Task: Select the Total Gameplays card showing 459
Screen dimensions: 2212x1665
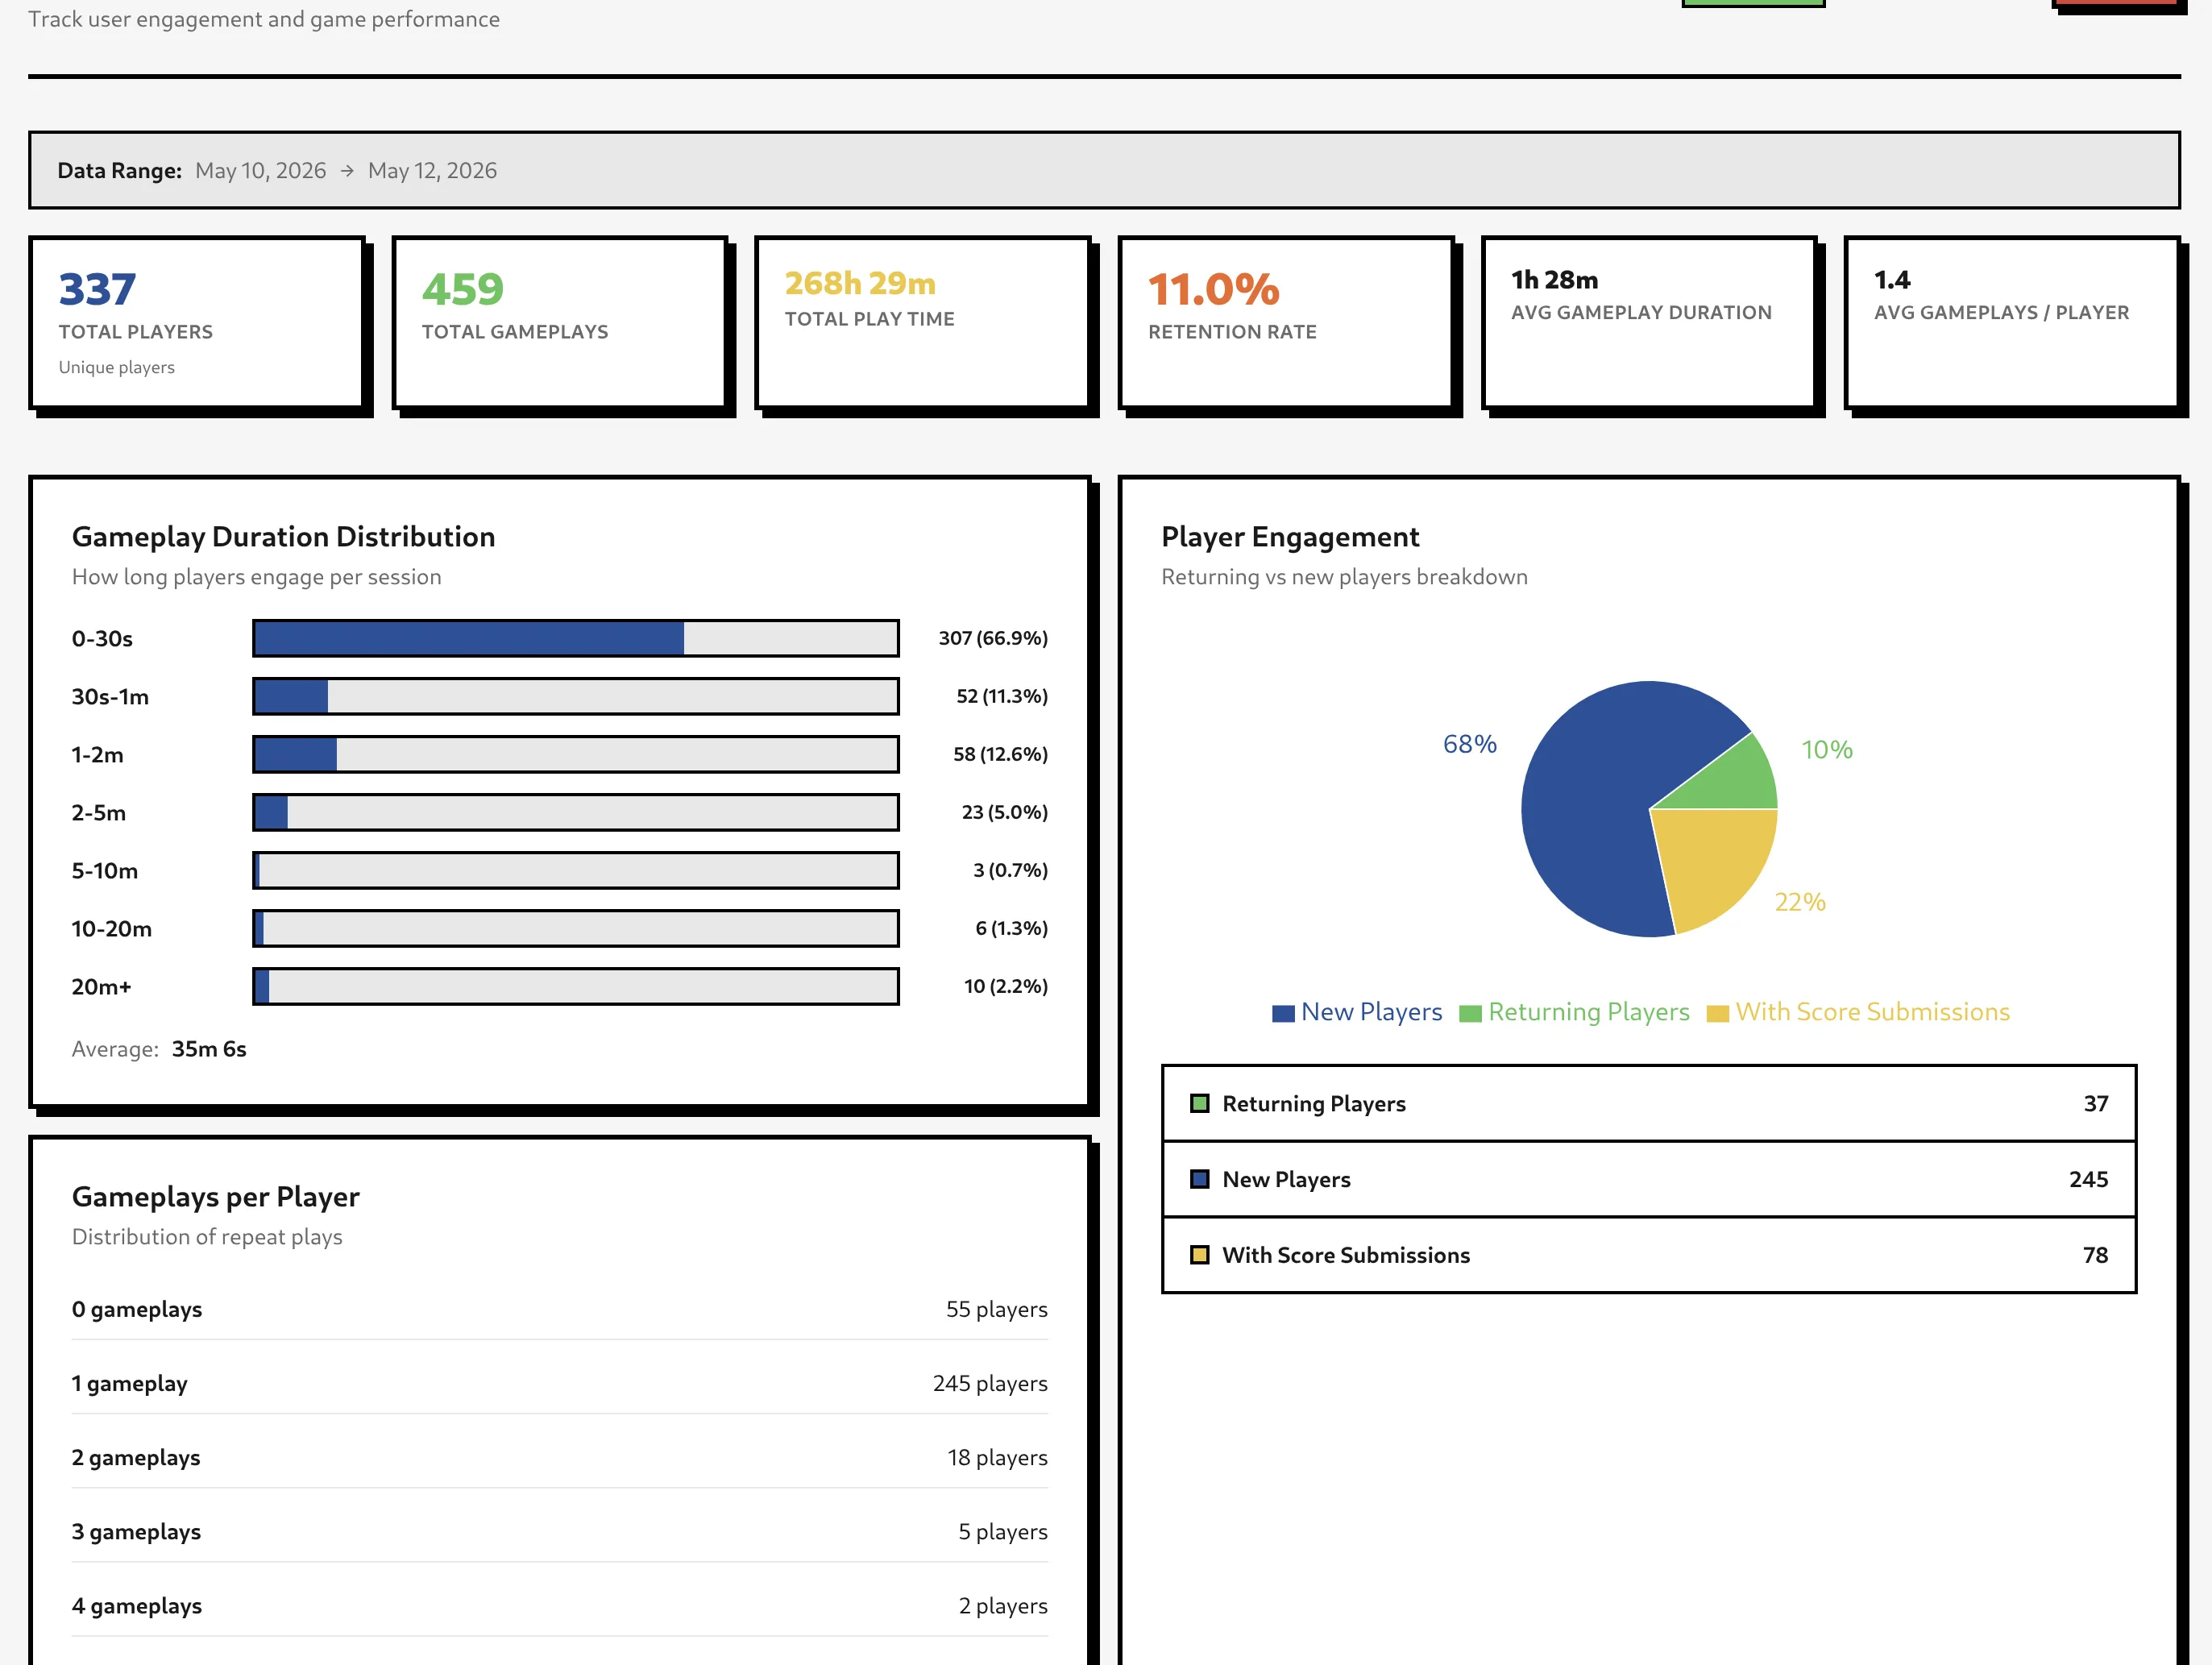Action: pos(559,322)
